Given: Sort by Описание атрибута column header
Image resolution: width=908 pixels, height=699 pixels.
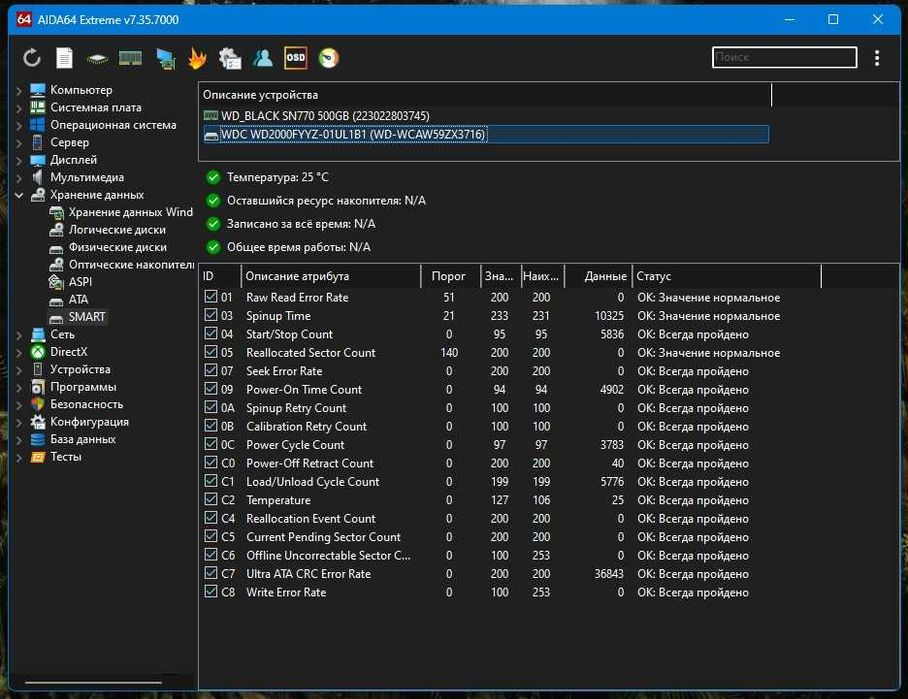Looking at the screenshot, I should pyautogui.click(x=331, y=276).
